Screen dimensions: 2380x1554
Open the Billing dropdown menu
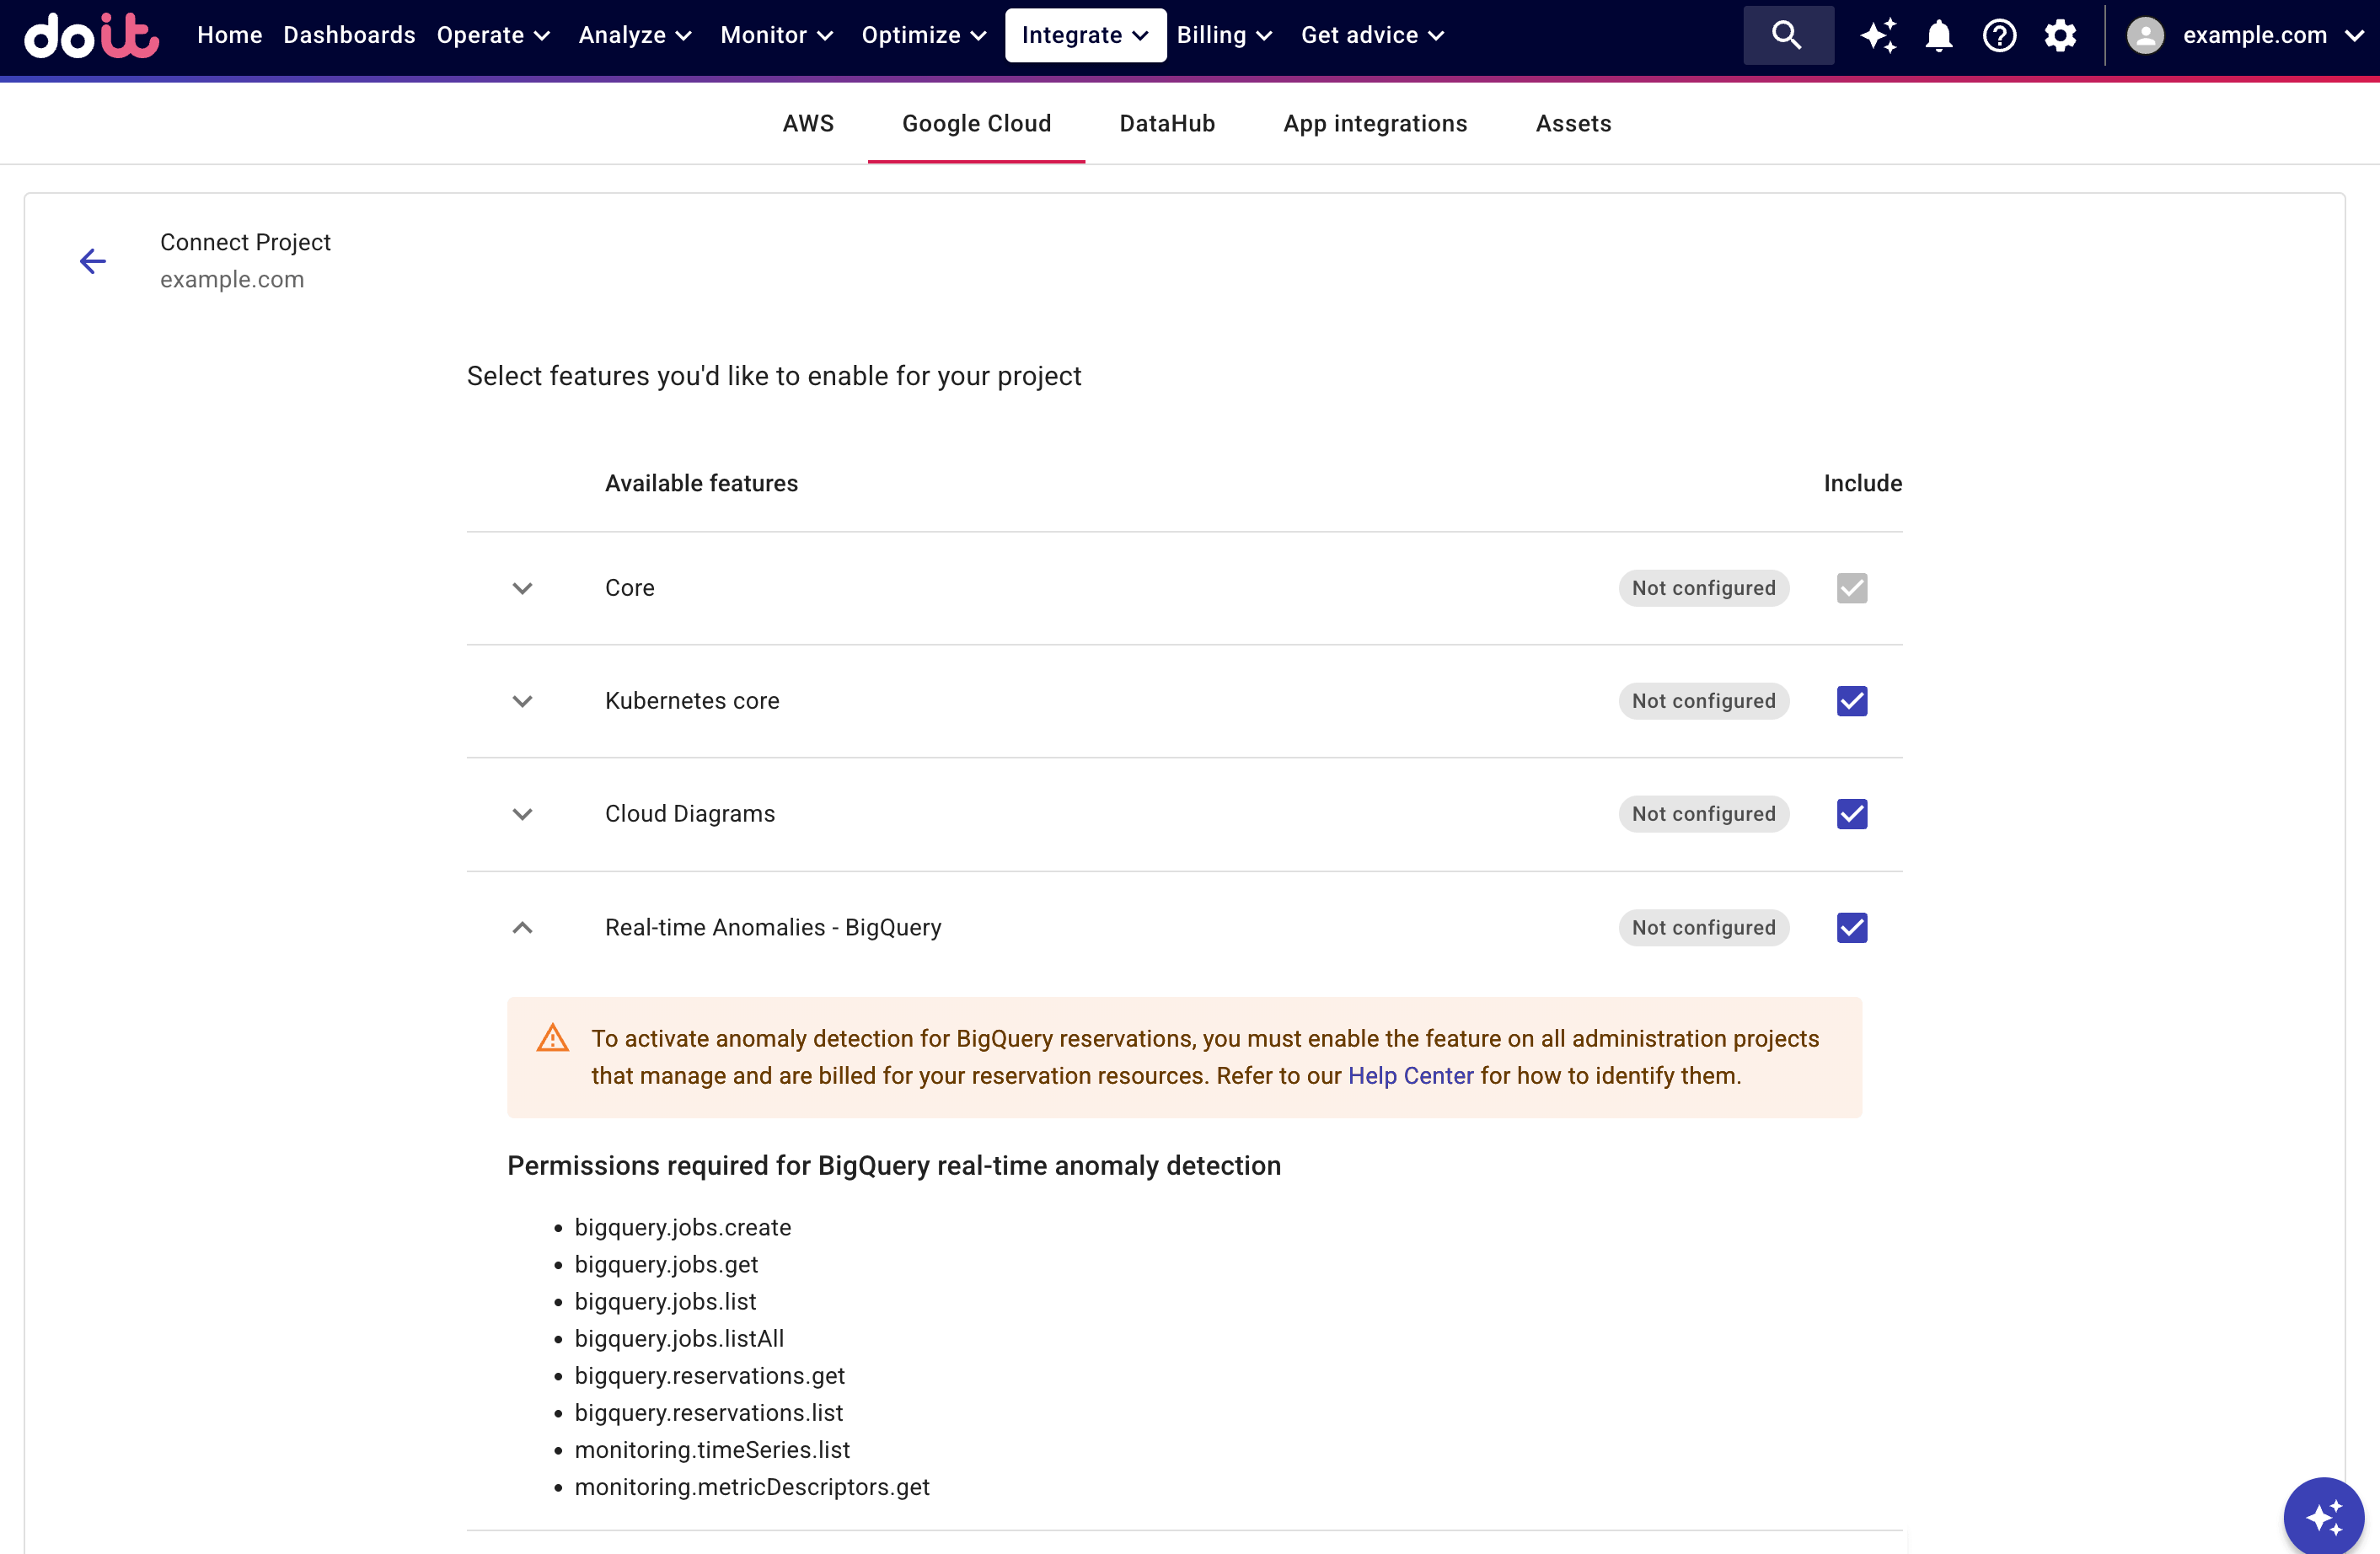pos(1224,35)
